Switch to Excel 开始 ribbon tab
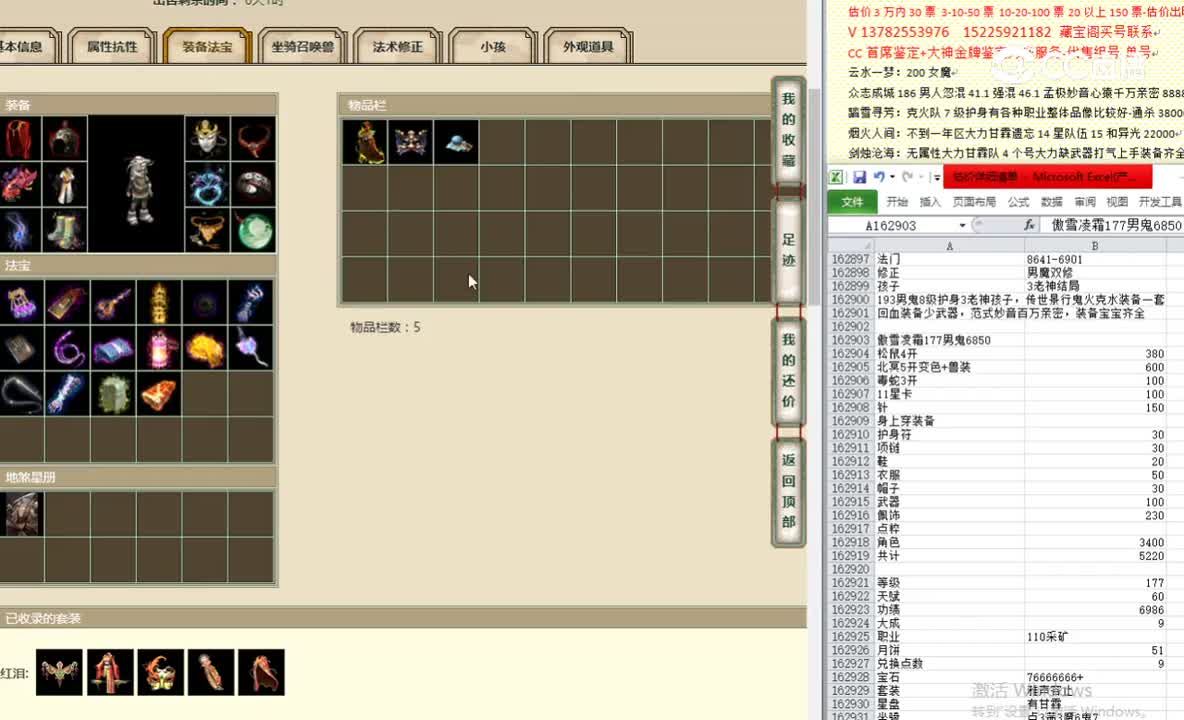This screenshot has width=1184, height=720. [897, 202]
